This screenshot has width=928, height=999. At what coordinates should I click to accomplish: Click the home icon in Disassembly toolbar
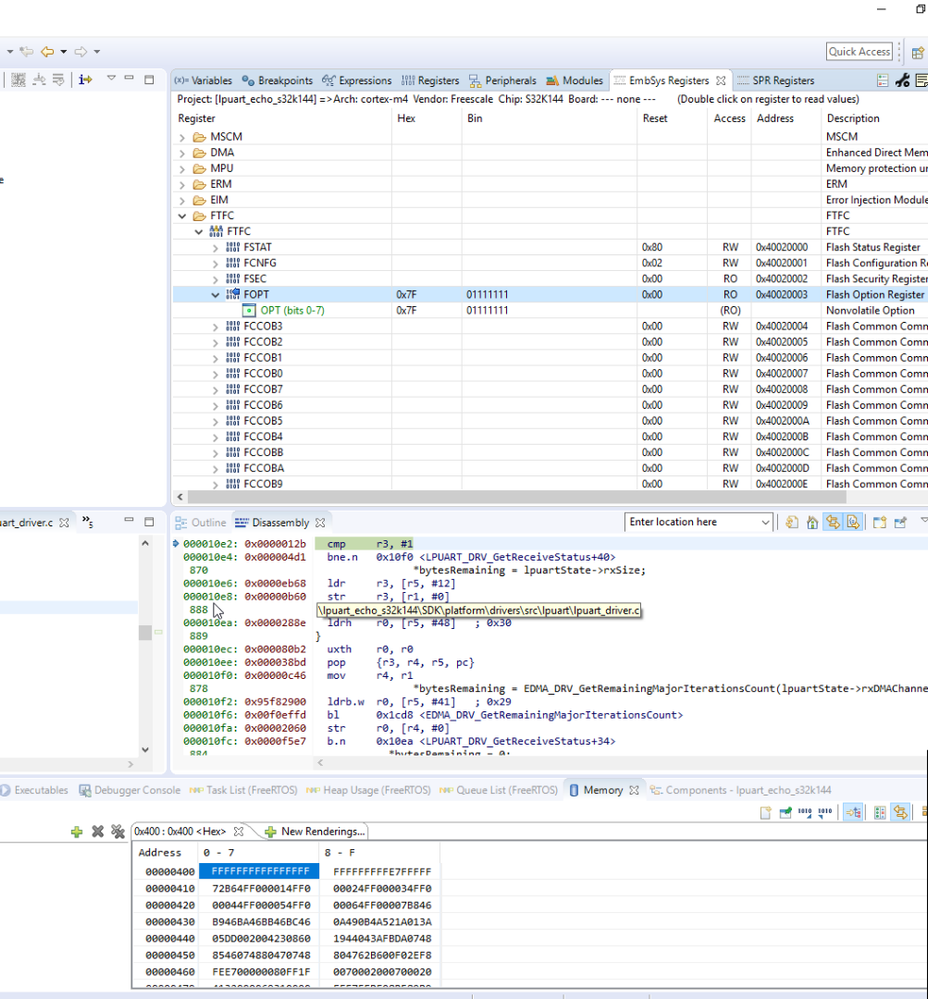812,522
